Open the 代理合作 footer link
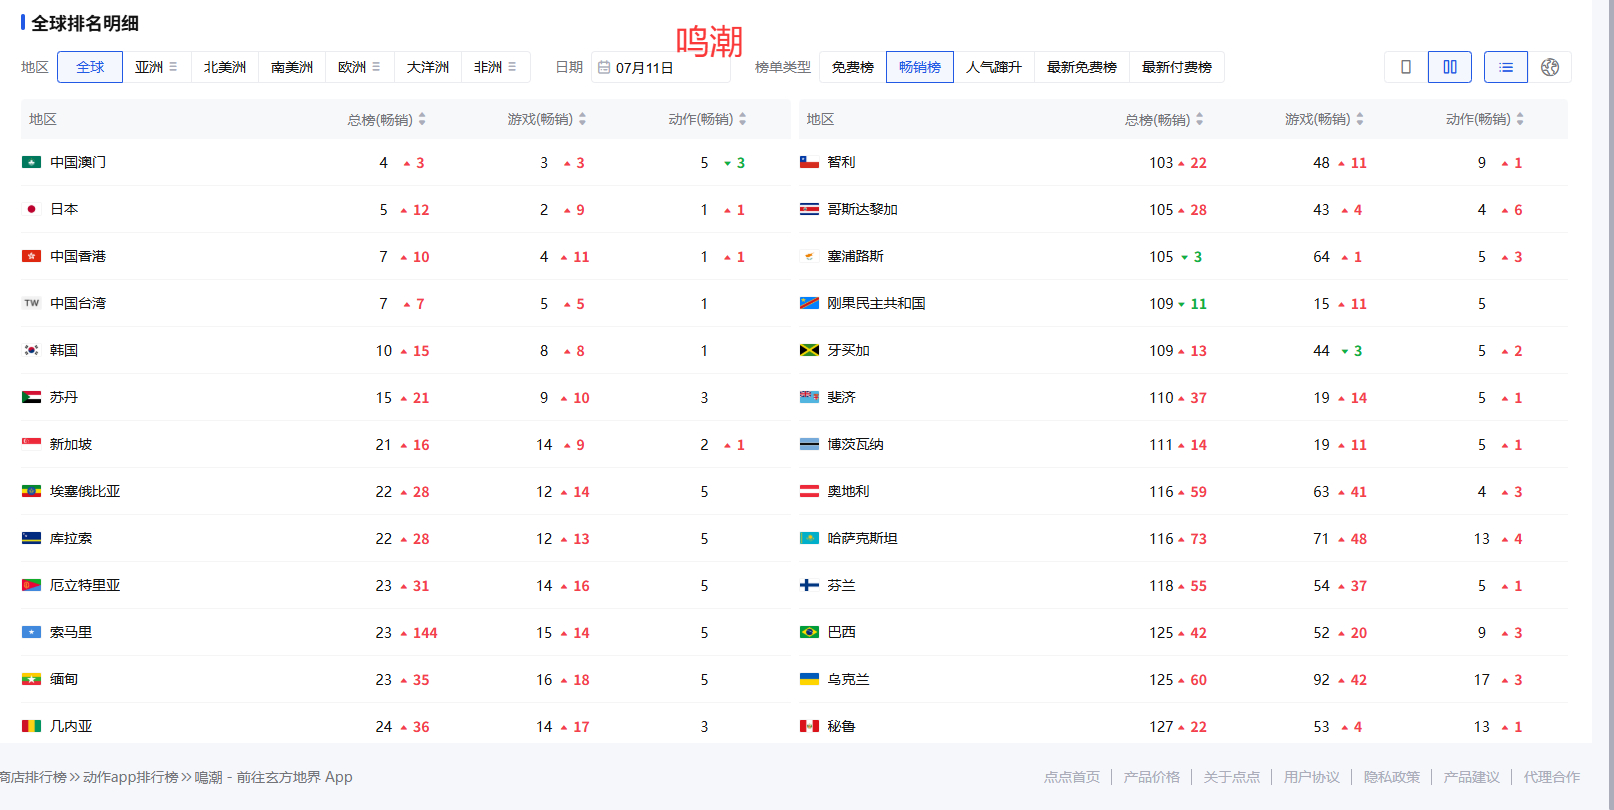 click(x=1552, y=777)
